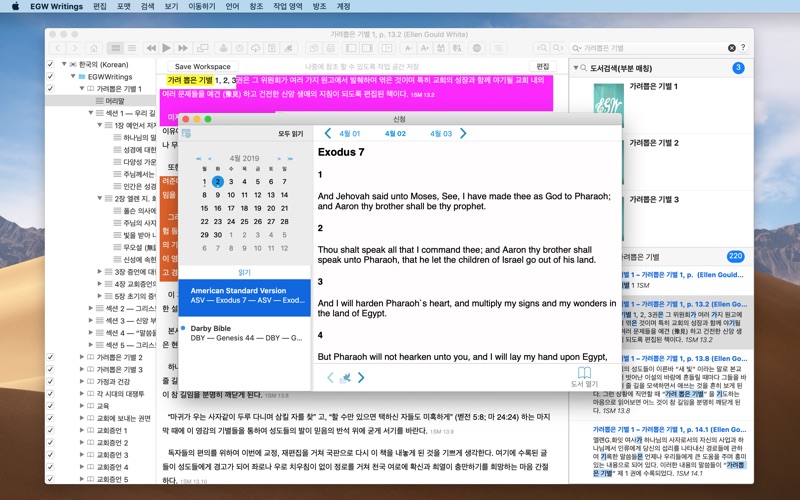Collapse the 한국의 (Korean) tree node

[x=64, y=64]
